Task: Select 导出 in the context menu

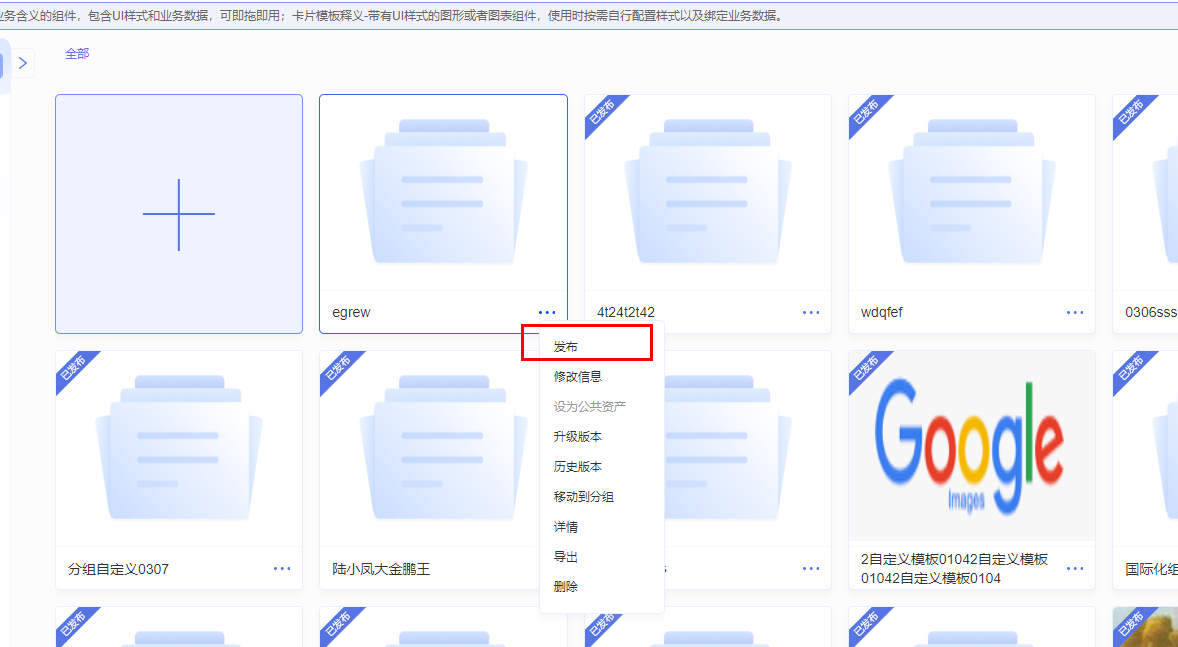Action: coord(566,557)
